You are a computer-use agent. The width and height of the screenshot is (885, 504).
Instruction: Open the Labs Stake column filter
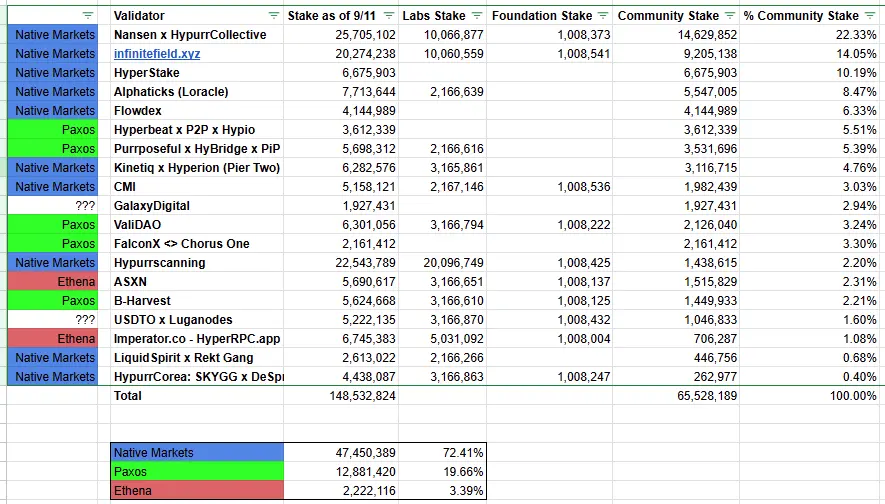[x=477, y=16]
